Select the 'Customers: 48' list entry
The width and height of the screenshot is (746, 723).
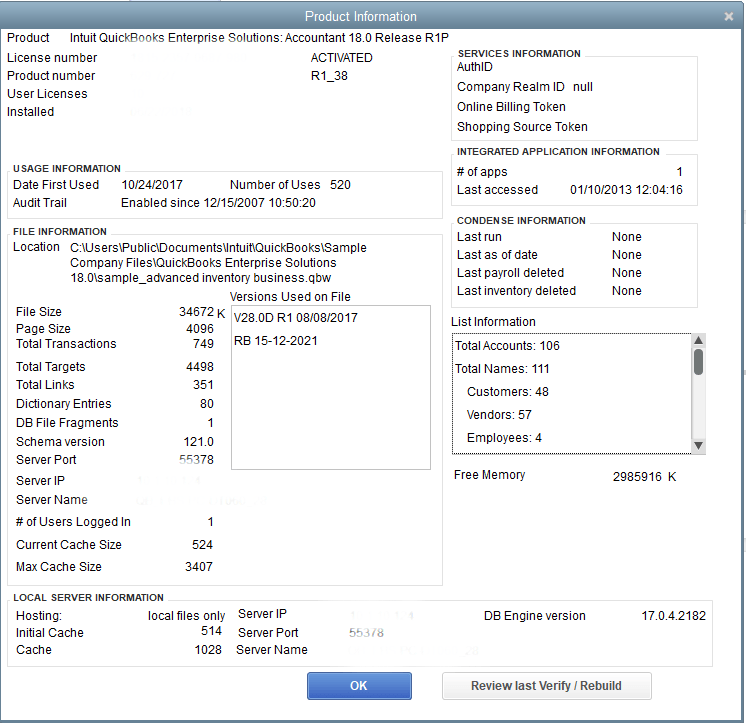point(508,391)
